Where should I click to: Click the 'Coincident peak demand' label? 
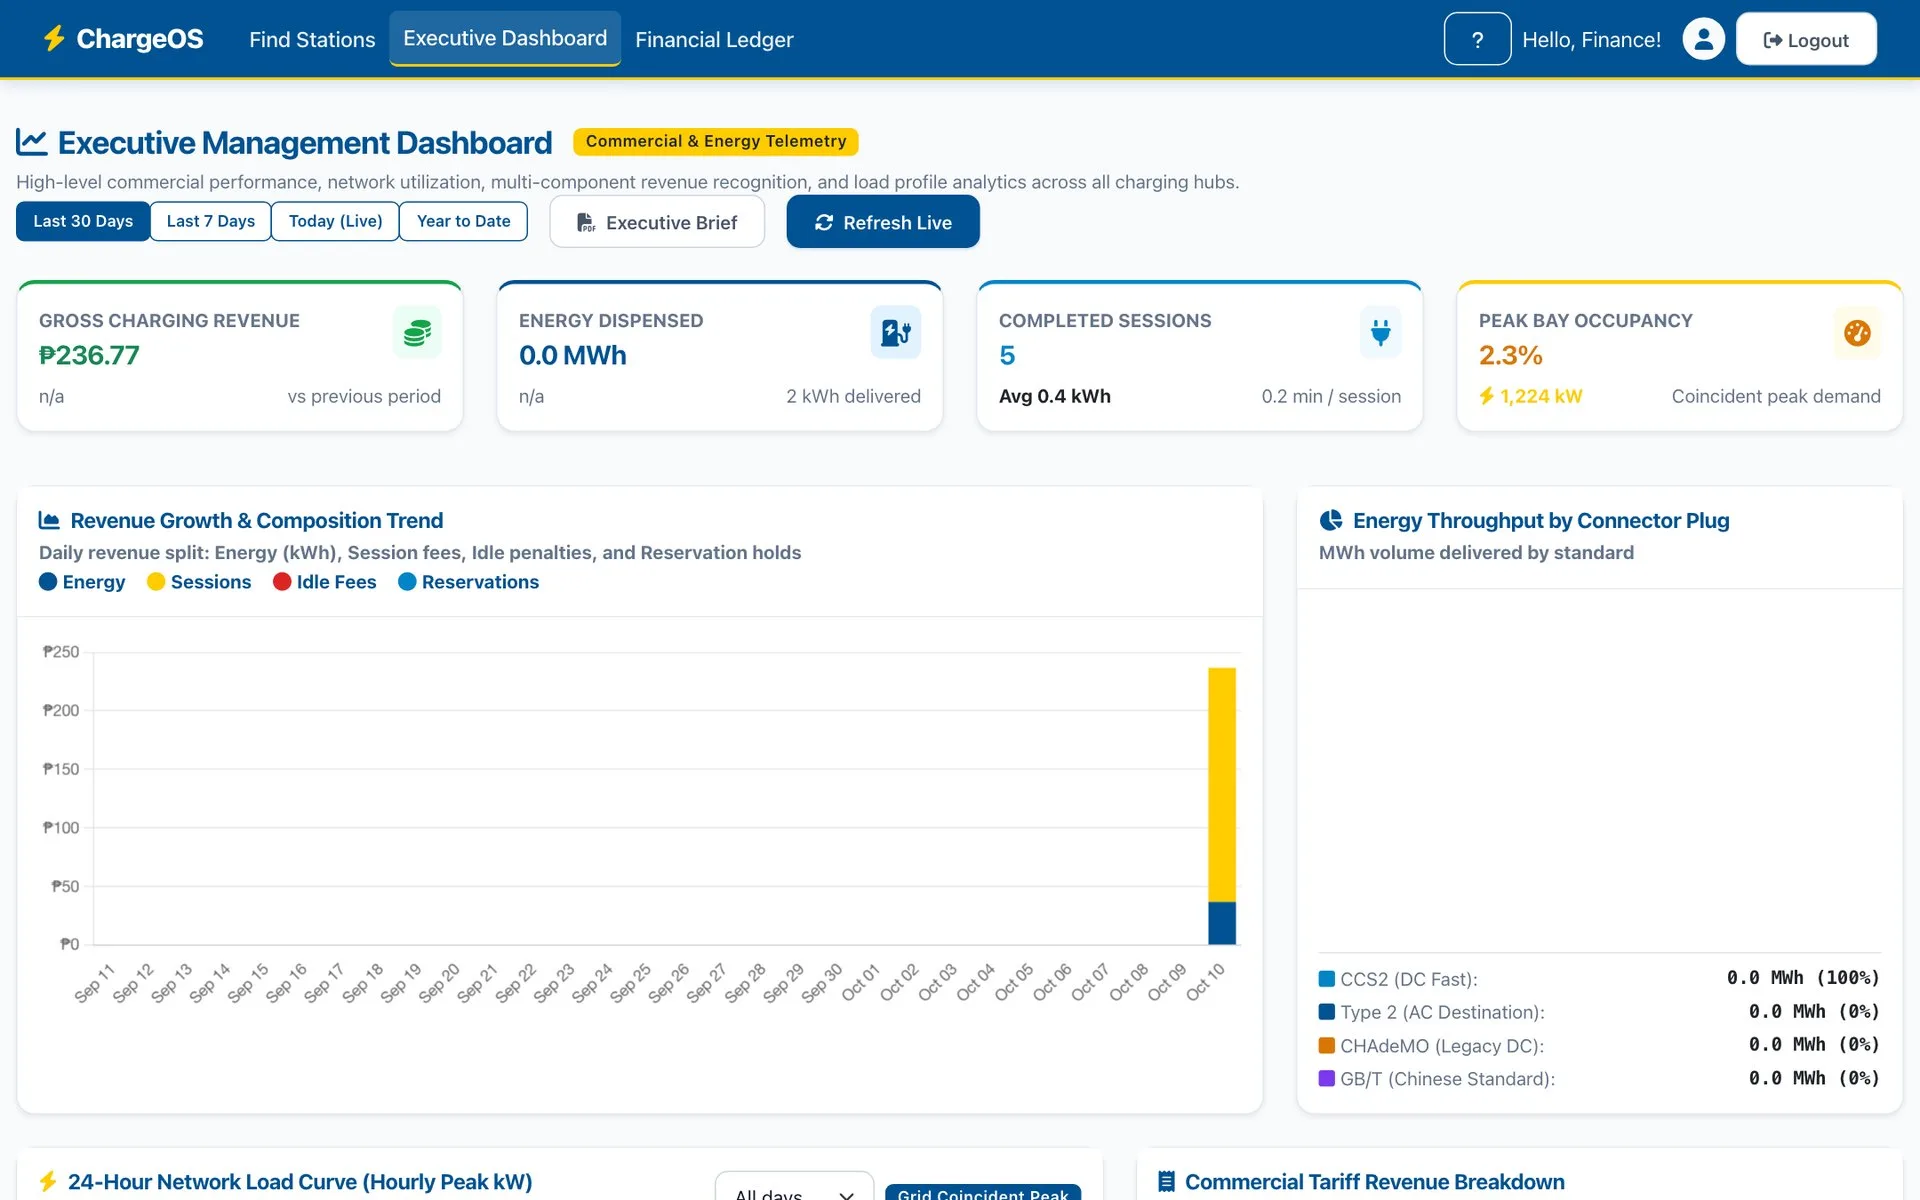pos(1776,396)
